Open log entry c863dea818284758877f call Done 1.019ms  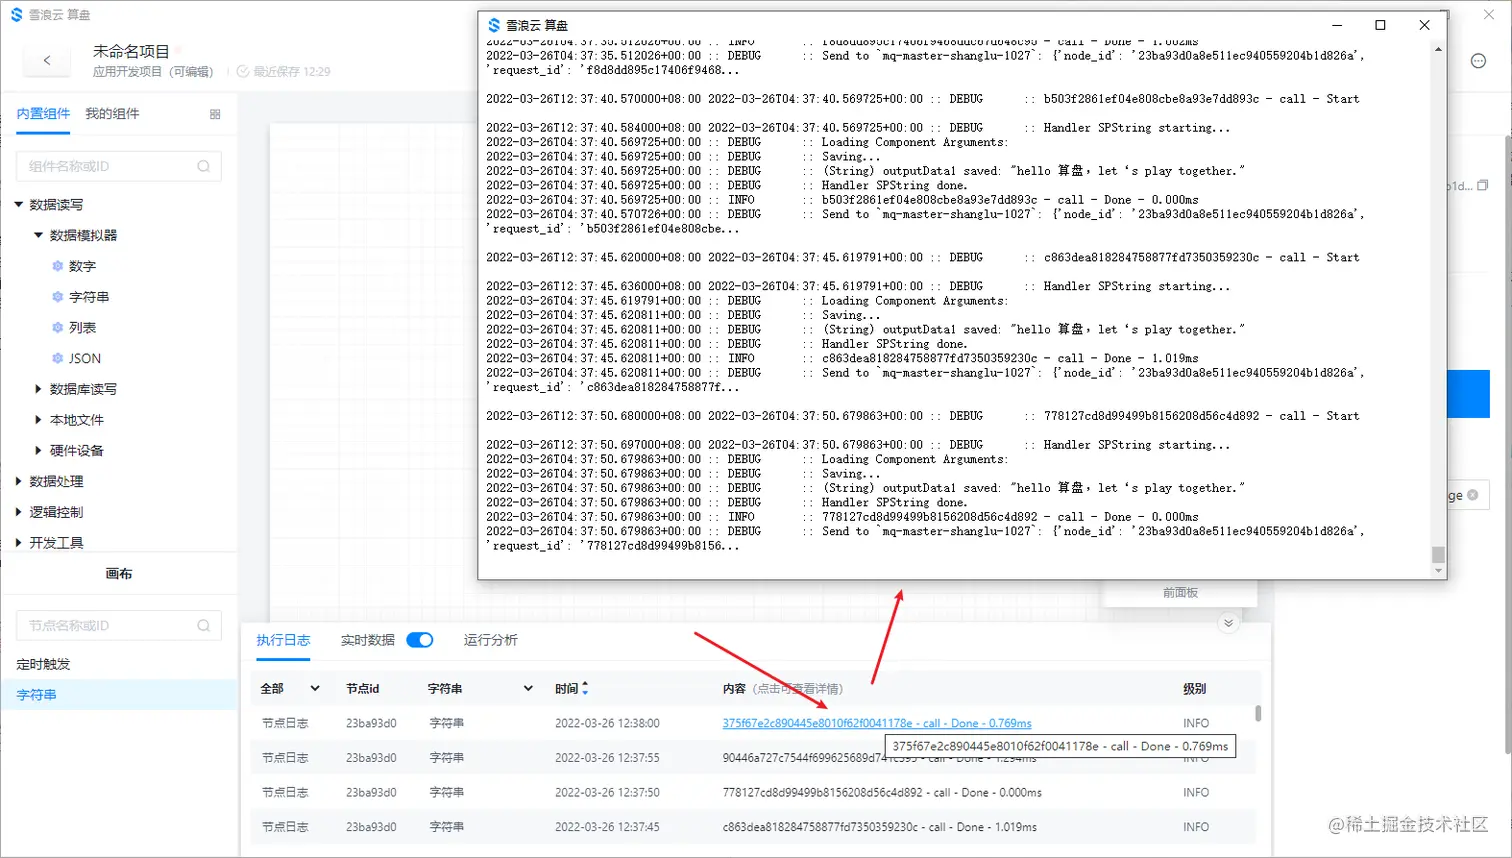coord(880,827)
